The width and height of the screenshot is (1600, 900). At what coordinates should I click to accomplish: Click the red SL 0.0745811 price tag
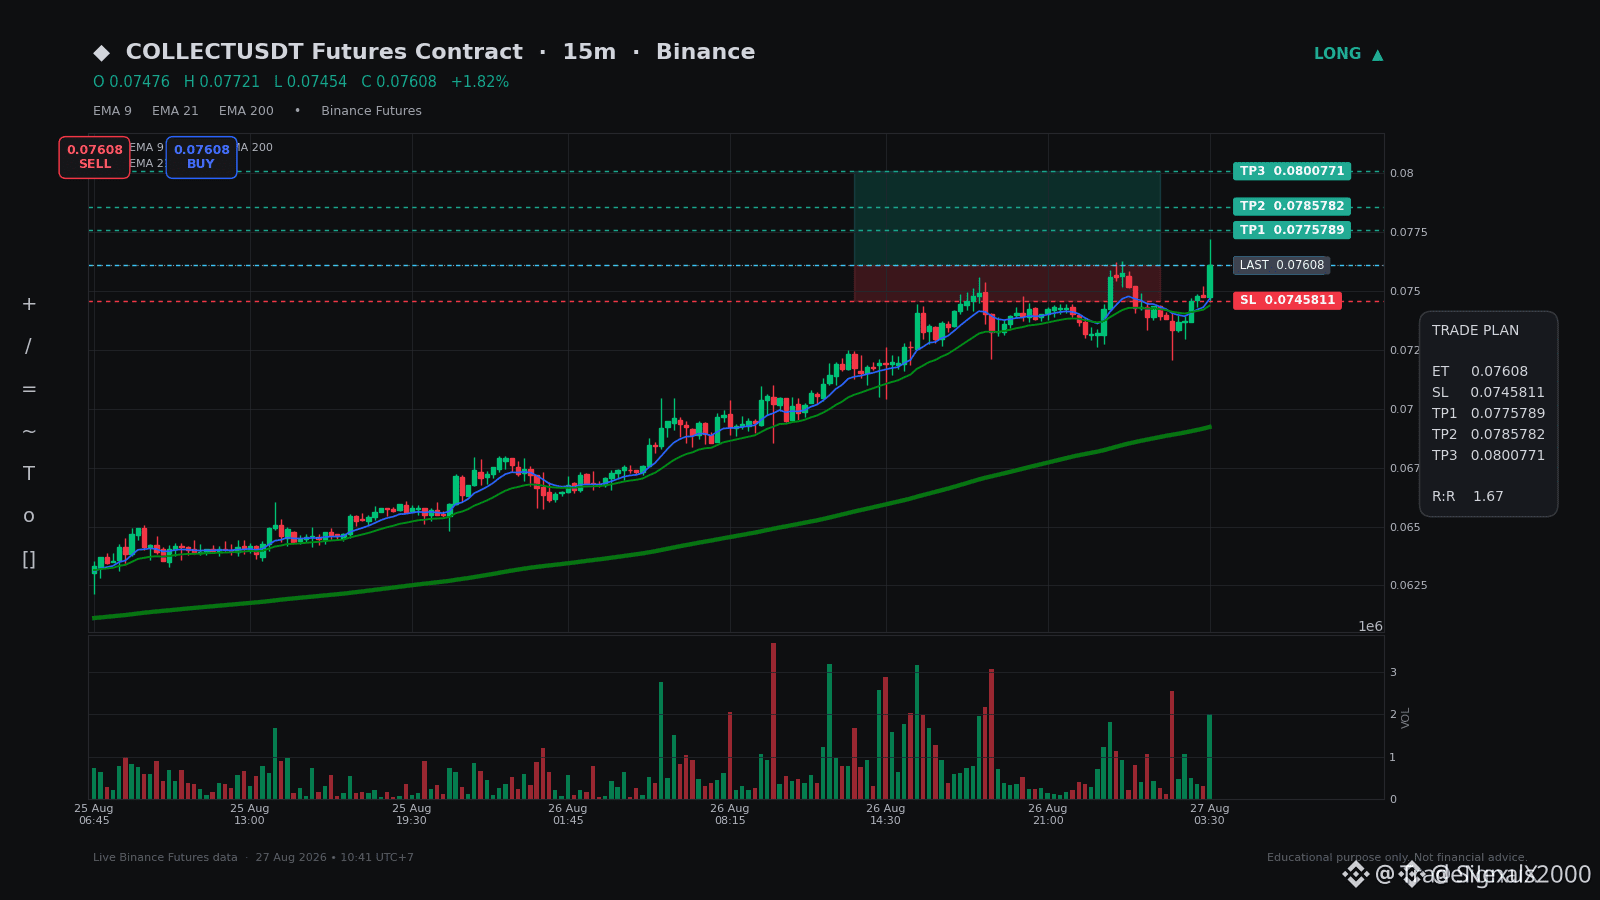pos(1288,300)
